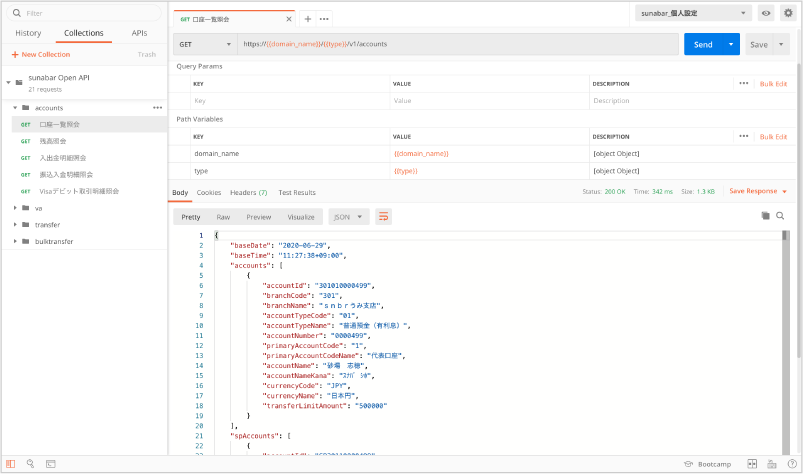803x474 pixels.
Task: Open the Trash link
Action: coord(146,54)
